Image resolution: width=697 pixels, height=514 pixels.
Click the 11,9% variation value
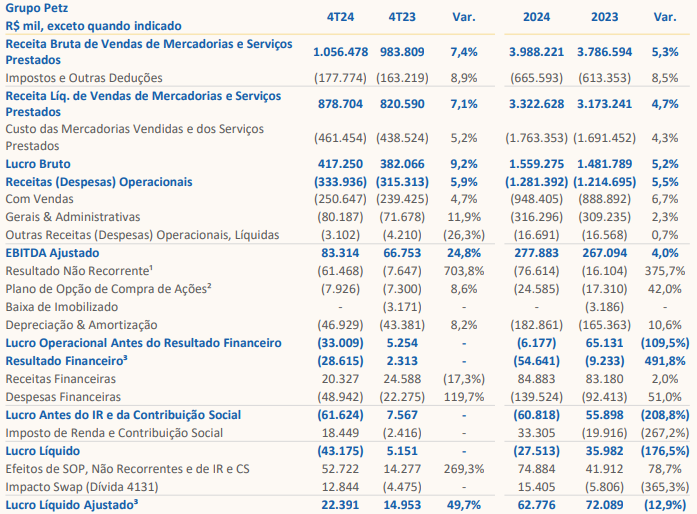(464, 217)
